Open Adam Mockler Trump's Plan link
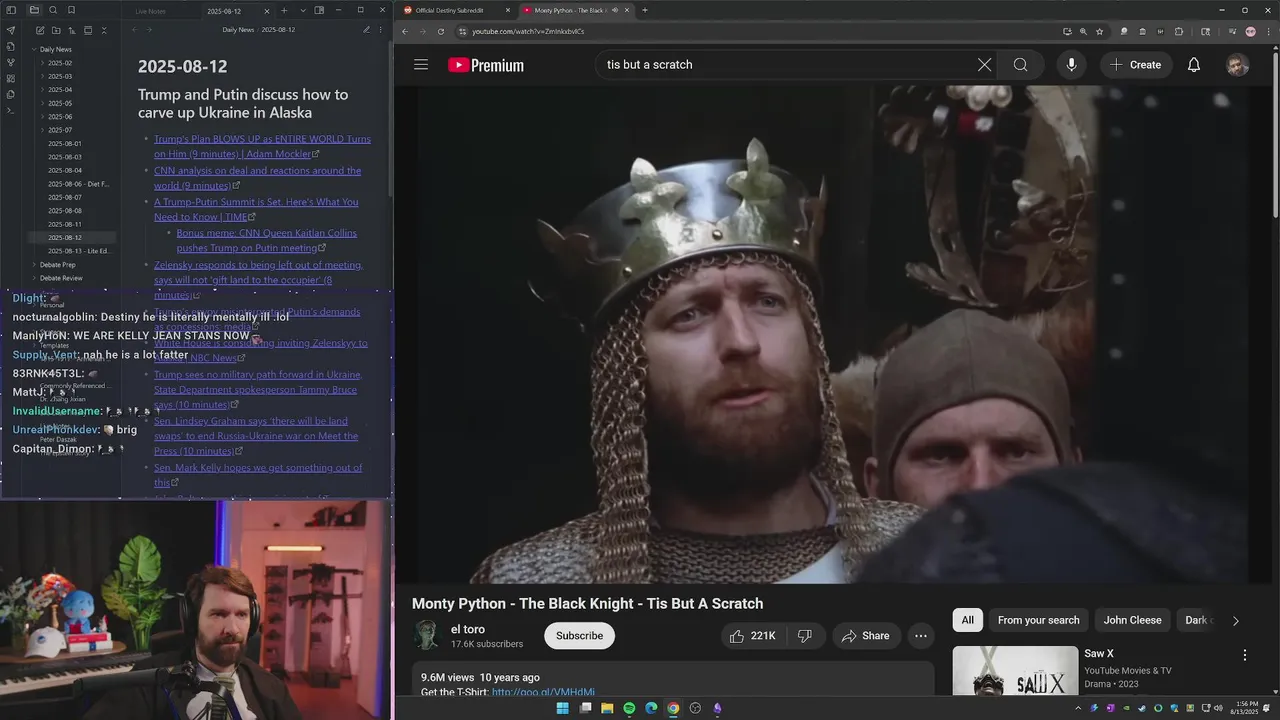 (x=262, y=146)
